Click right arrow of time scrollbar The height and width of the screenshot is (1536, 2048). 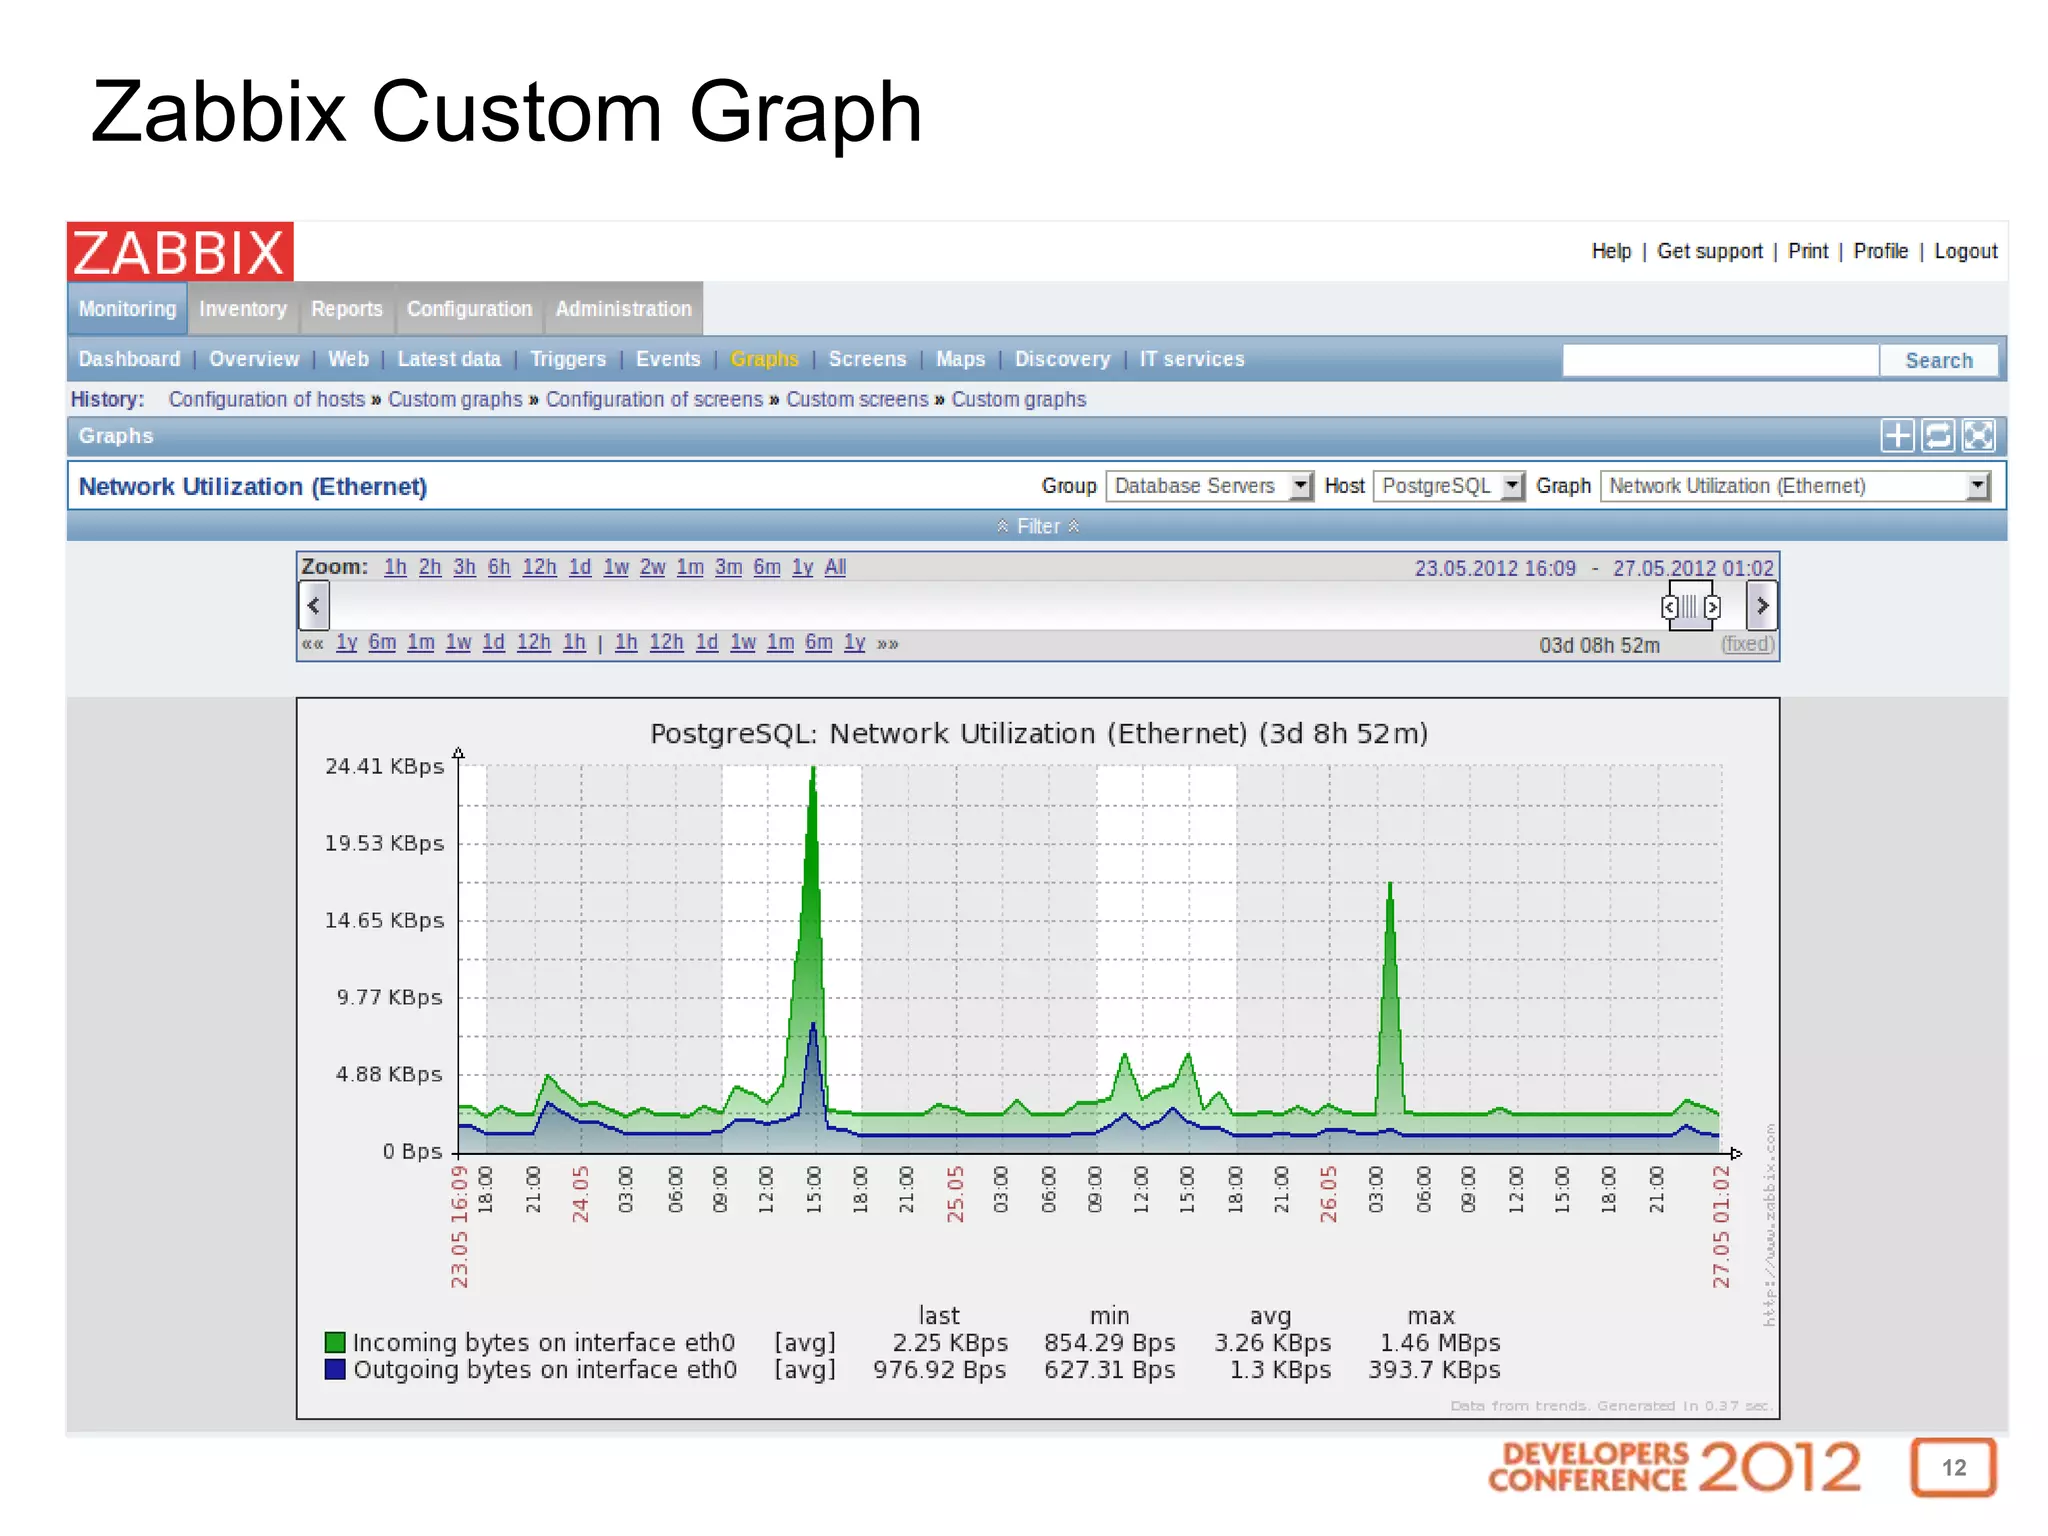[1762, 605]
